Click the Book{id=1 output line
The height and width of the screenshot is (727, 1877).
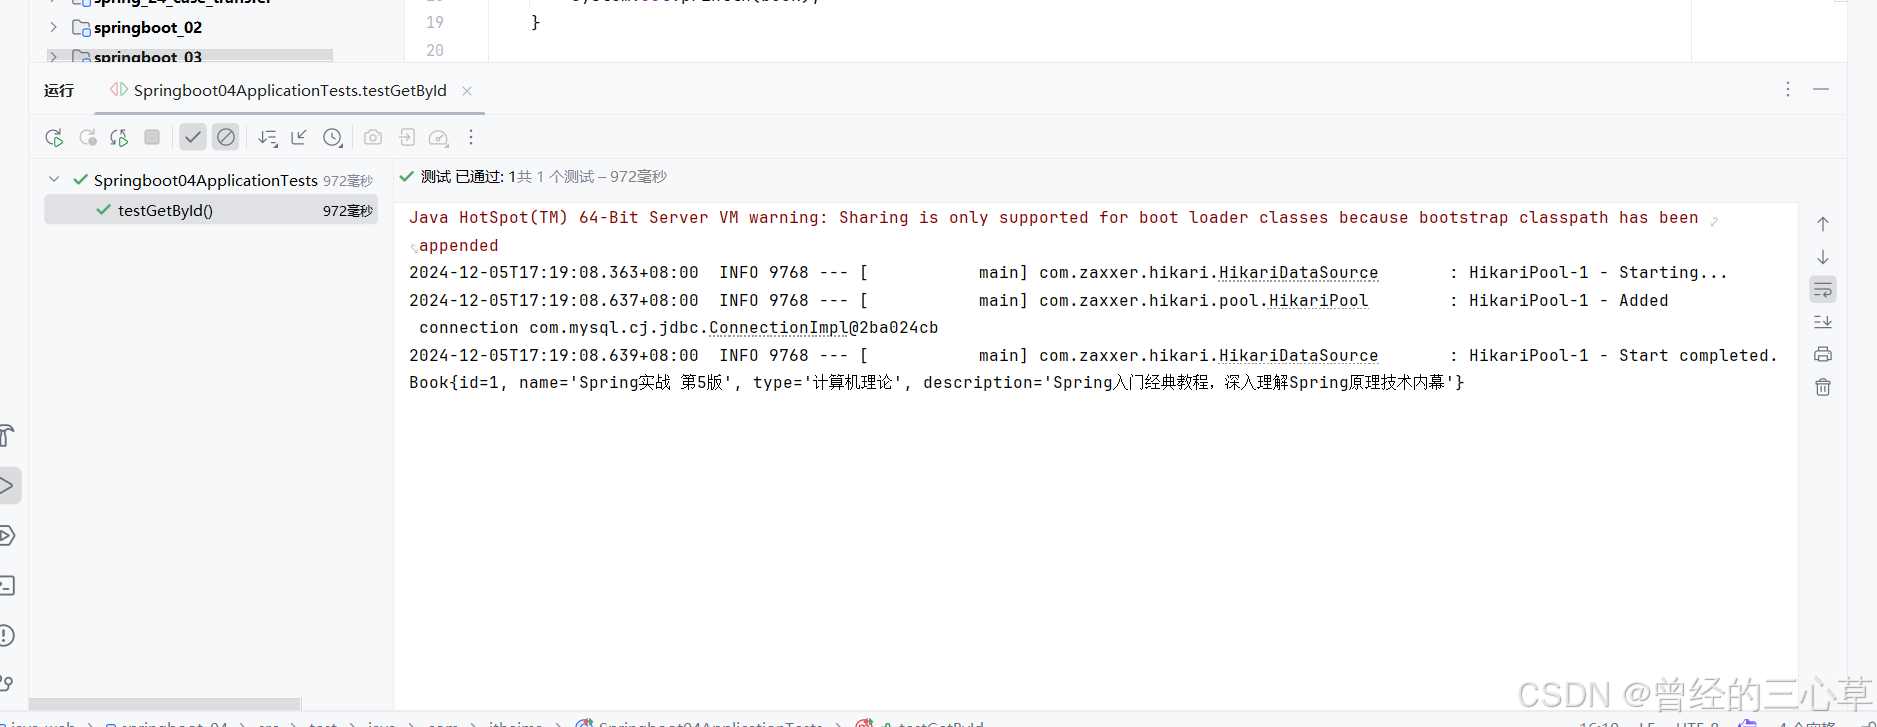click(x=936, y=383)
